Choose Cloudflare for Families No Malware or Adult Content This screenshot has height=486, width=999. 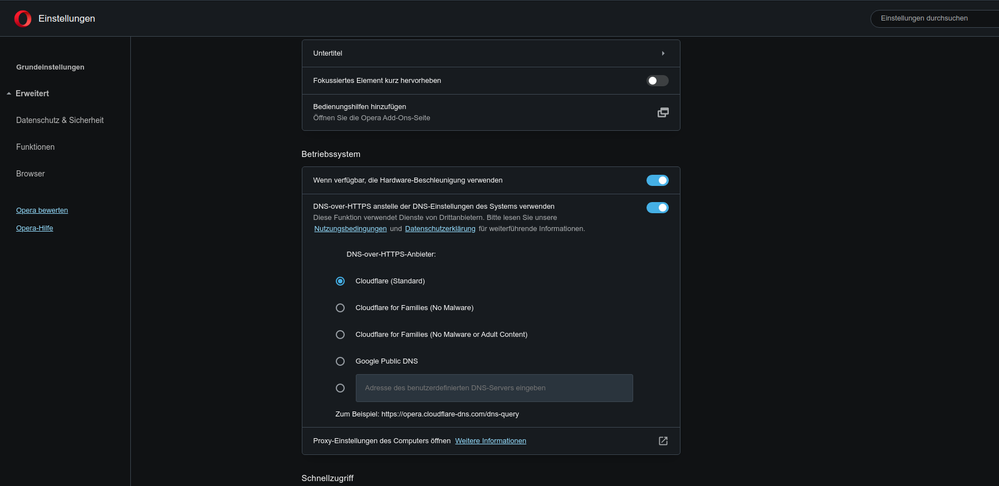pos(340,334)
